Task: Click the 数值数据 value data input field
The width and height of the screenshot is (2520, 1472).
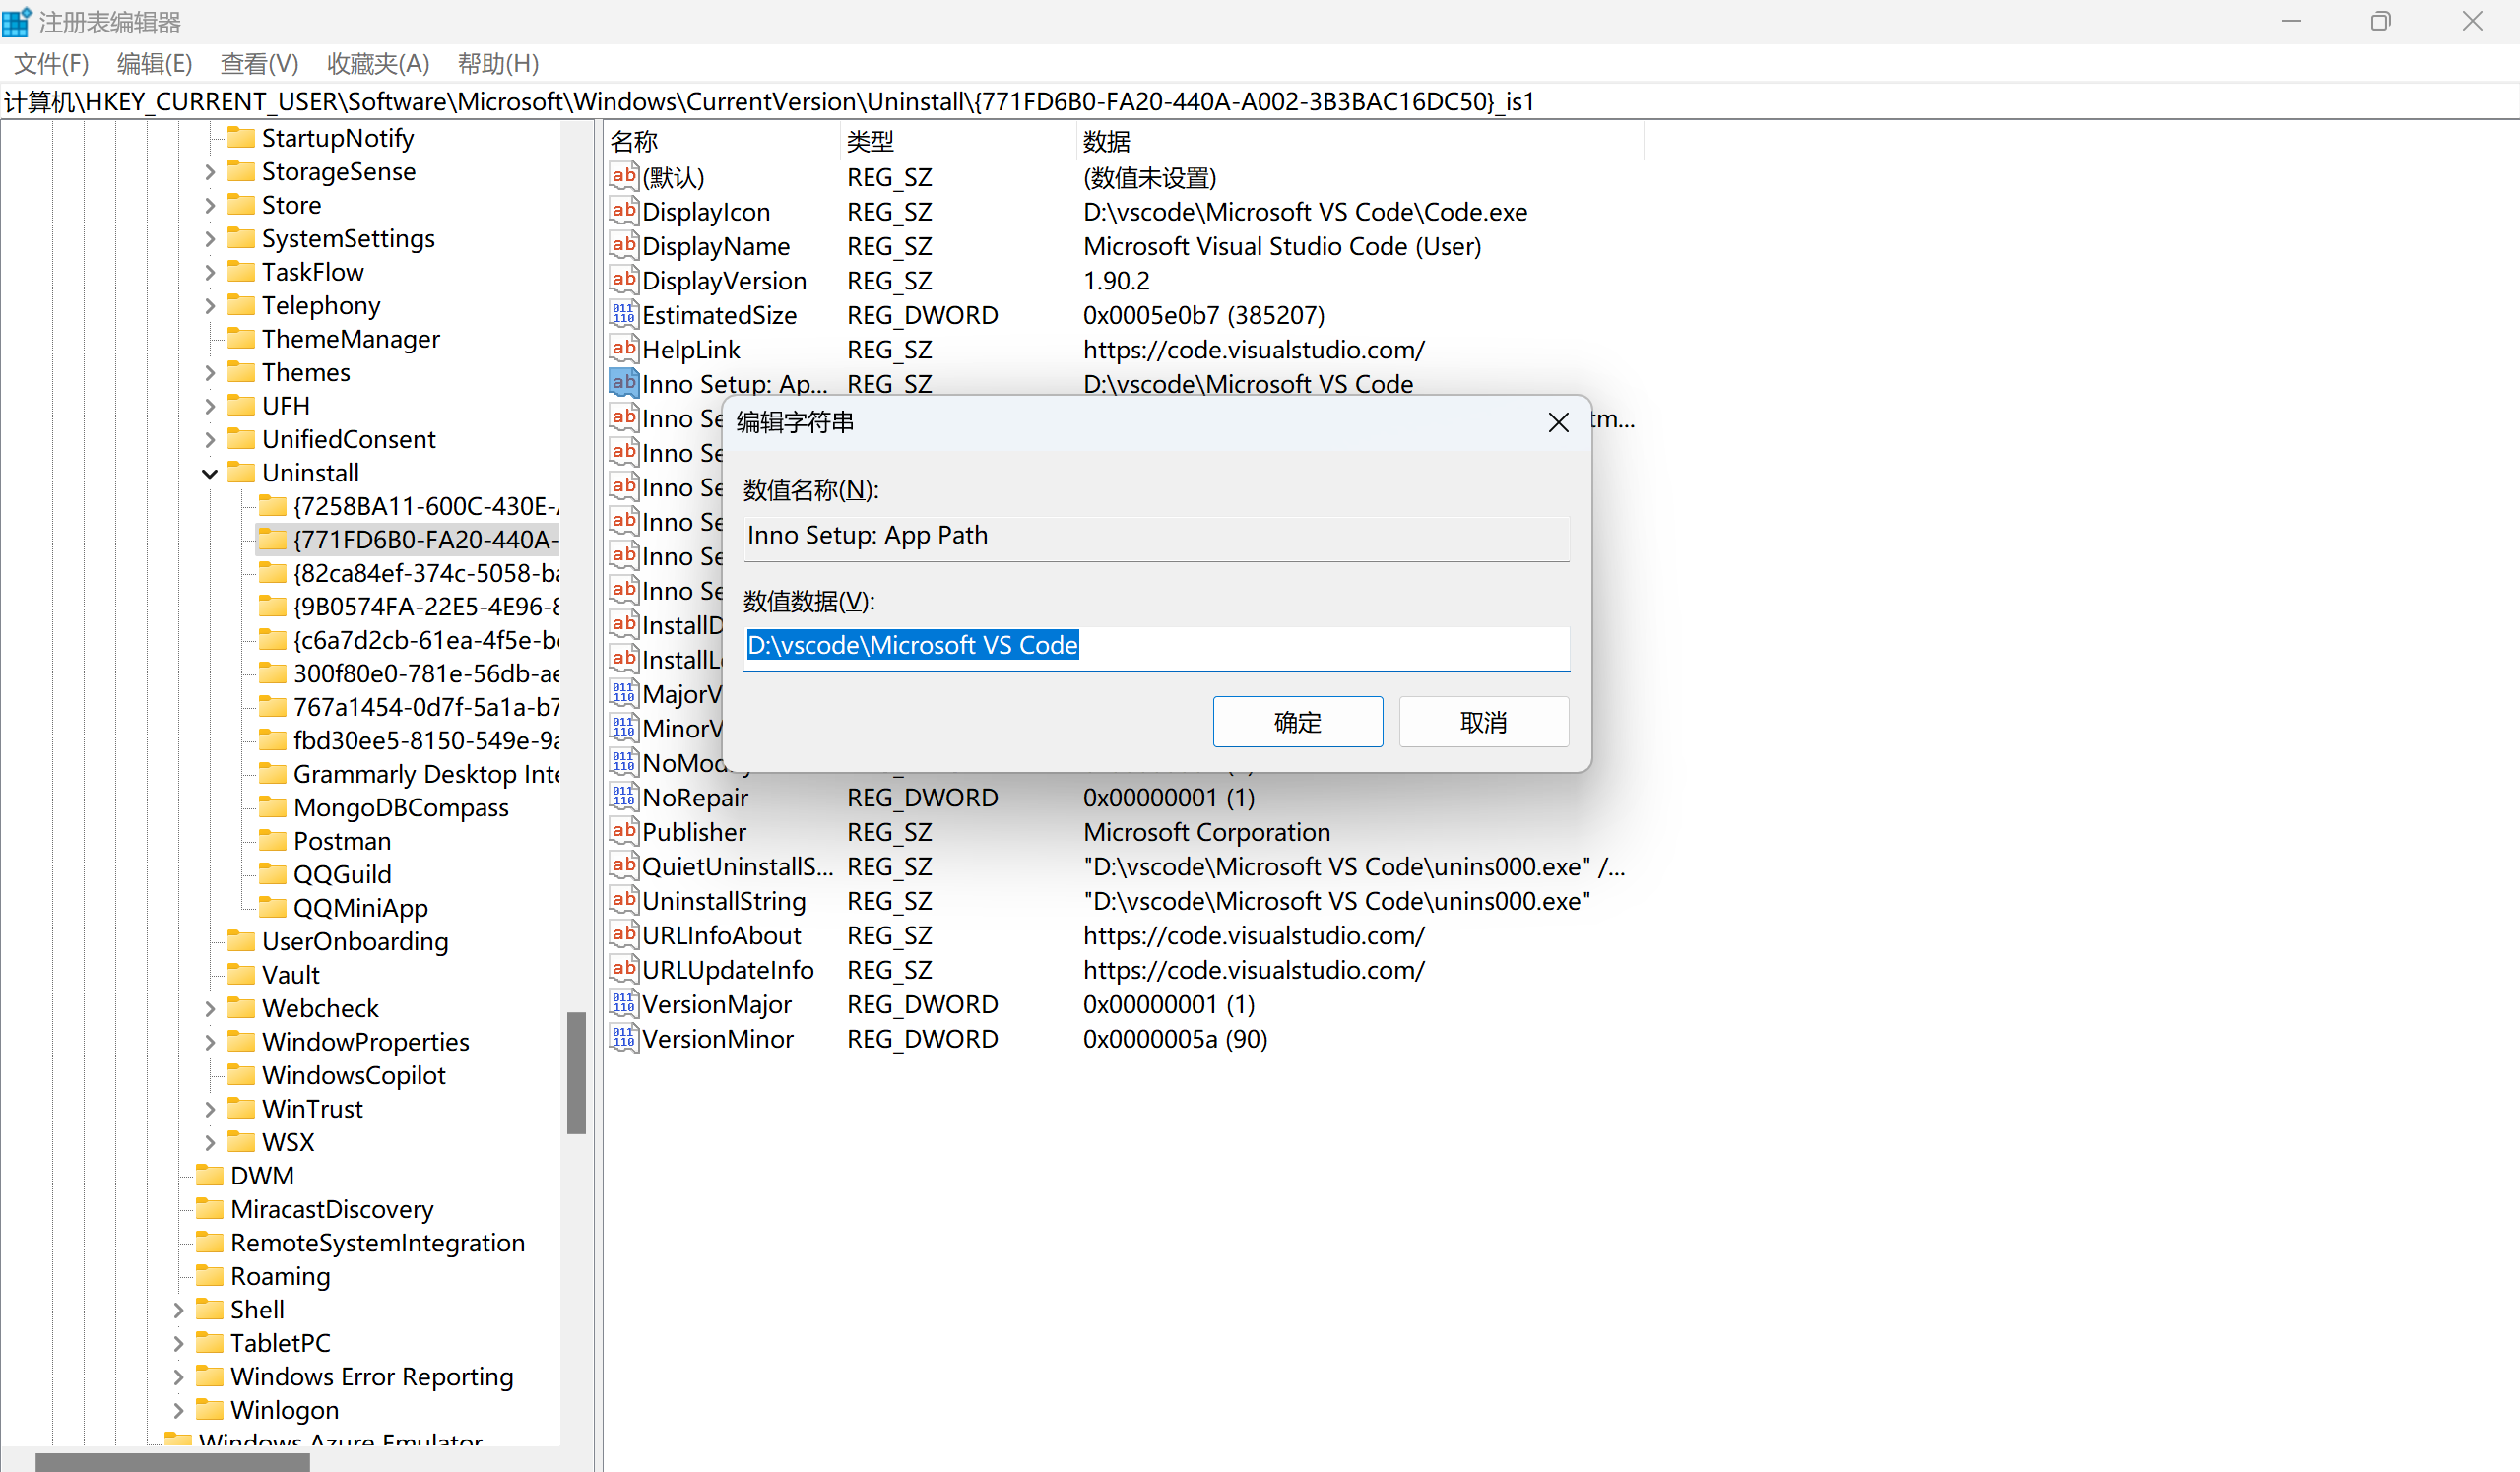Action: (x=1156, y=646)
